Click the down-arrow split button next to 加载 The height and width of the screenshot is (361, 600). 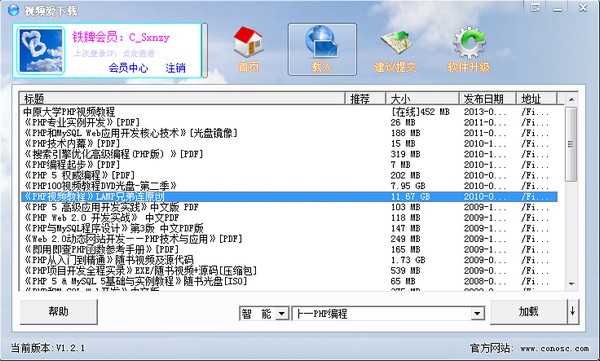tap(572, 312)
